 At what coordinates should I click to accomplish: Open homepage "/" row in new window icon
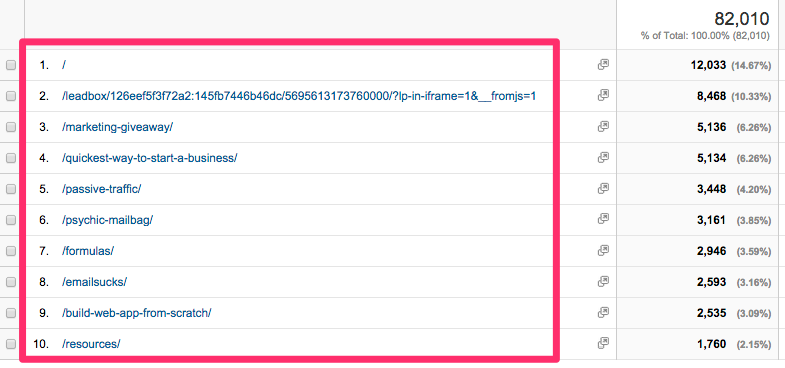603,65
